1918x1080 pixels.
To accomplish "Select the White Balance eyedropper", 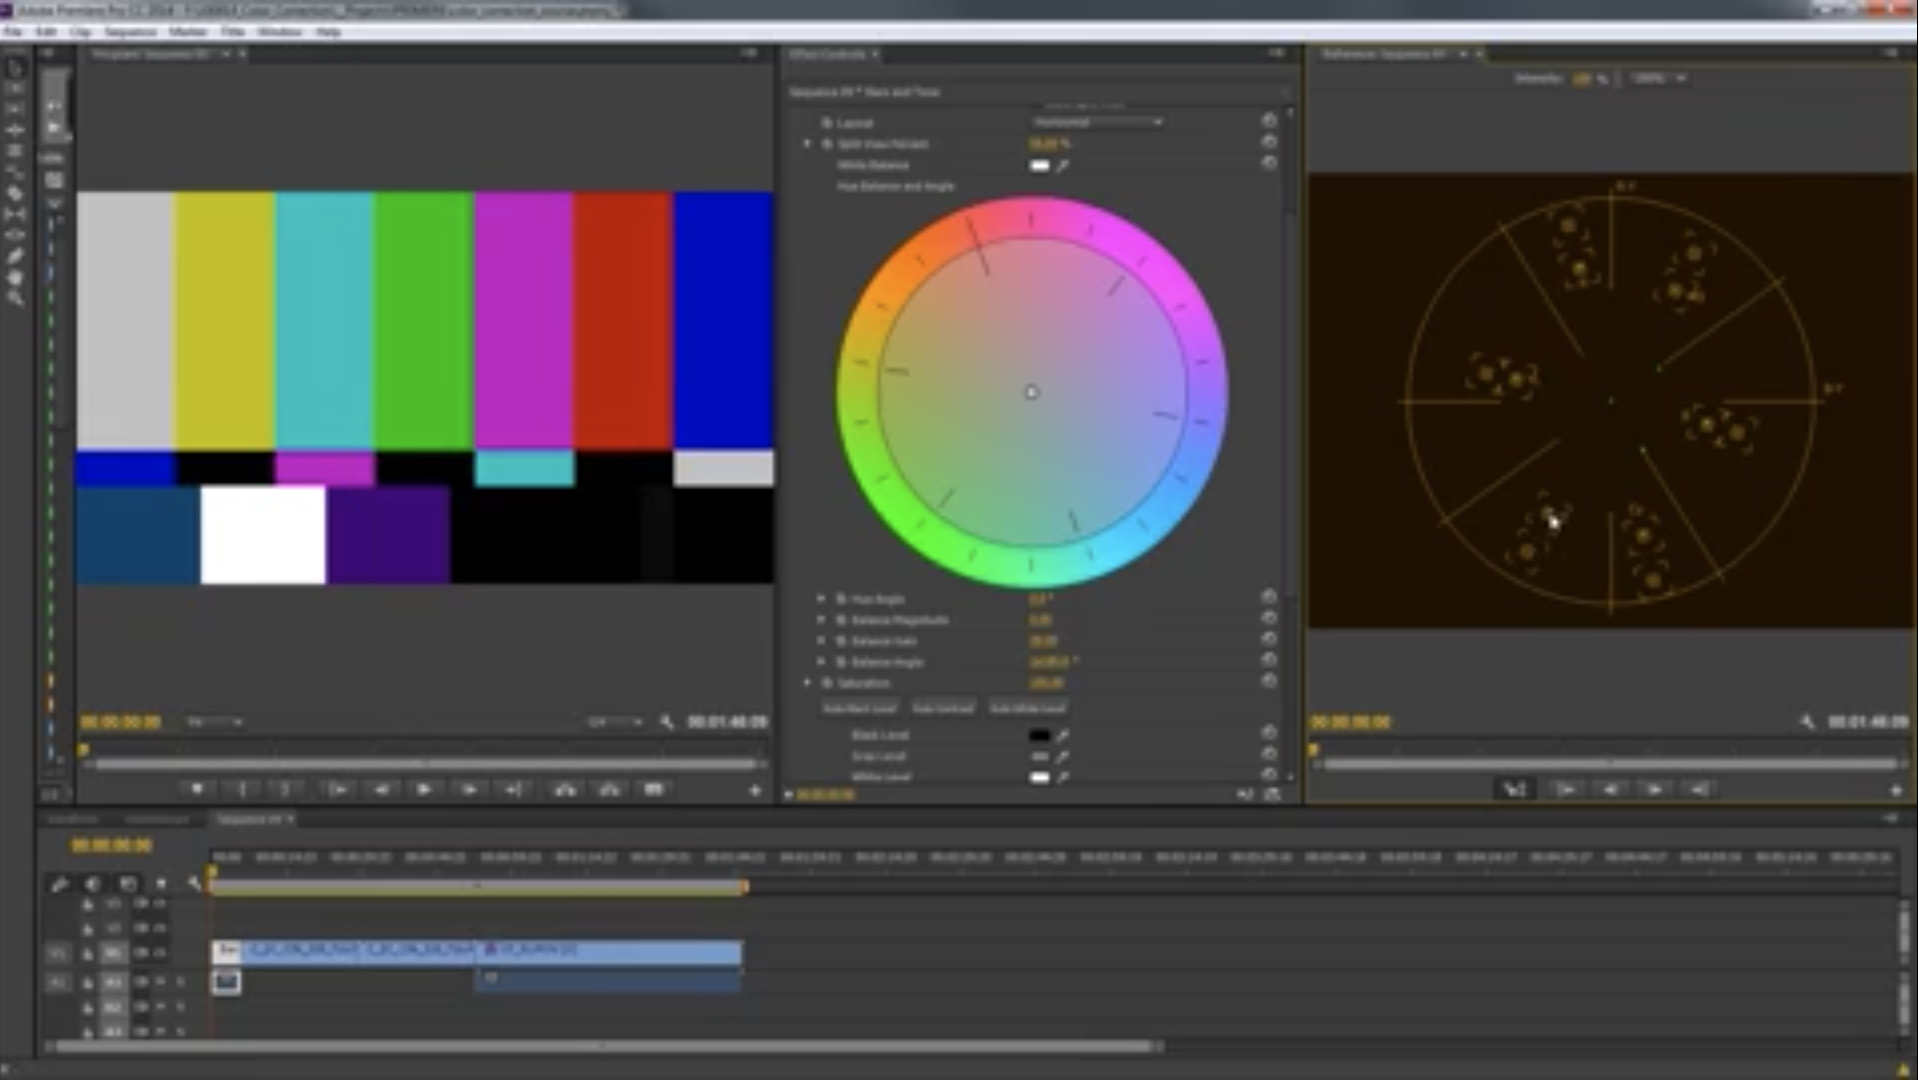I will coord(1062,165).
